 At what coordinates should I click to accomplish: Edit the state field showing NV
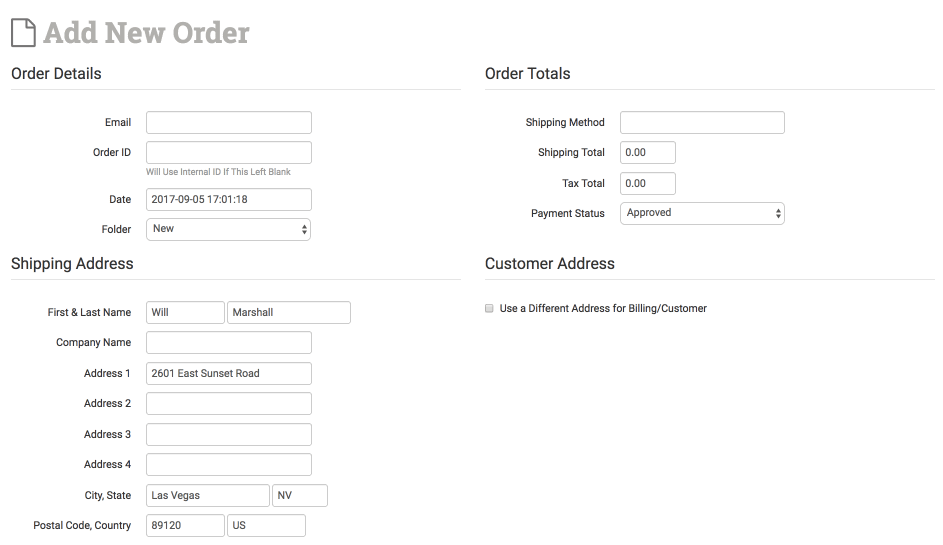click(299, 495)
